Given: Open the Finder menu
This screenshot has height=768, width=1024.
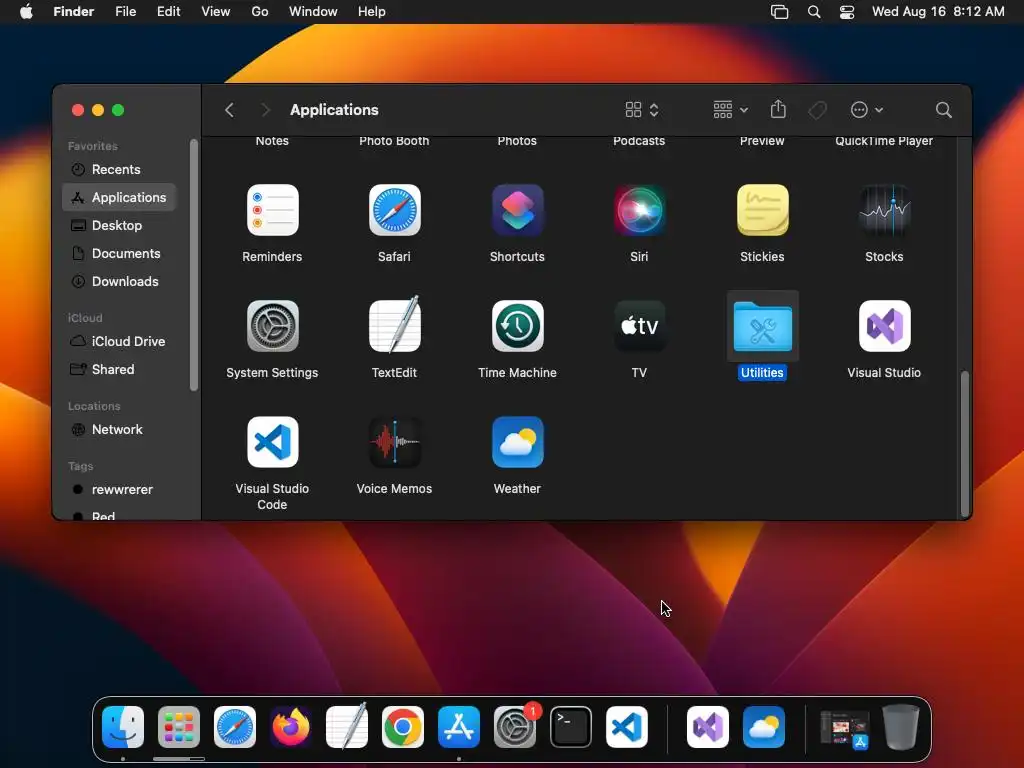Looking at the screenshot, I should click(x=74, y=12).
